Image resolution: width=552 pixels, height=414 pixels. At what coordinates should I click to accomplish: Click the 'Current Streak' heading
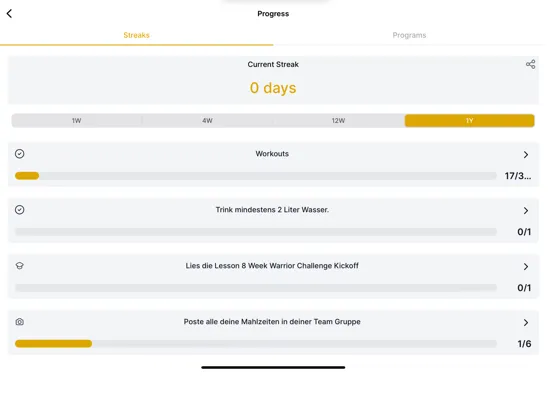pos(273,64)
